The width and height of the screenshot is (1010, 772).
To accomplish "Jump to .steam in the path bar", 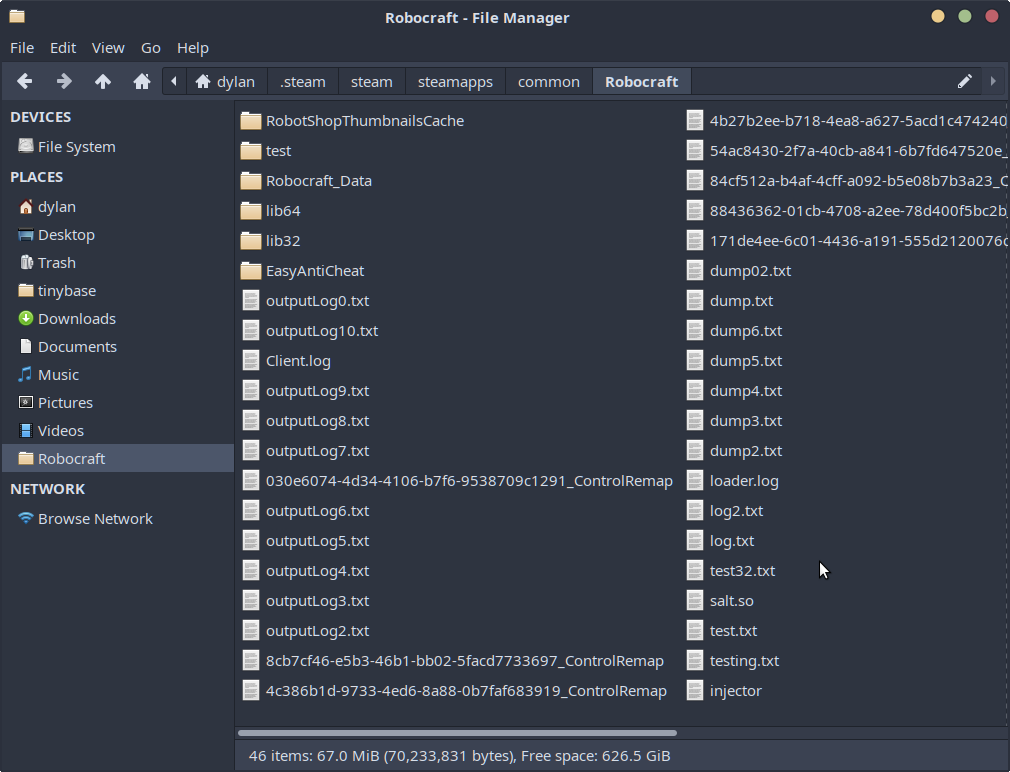I will pos(303,82).
